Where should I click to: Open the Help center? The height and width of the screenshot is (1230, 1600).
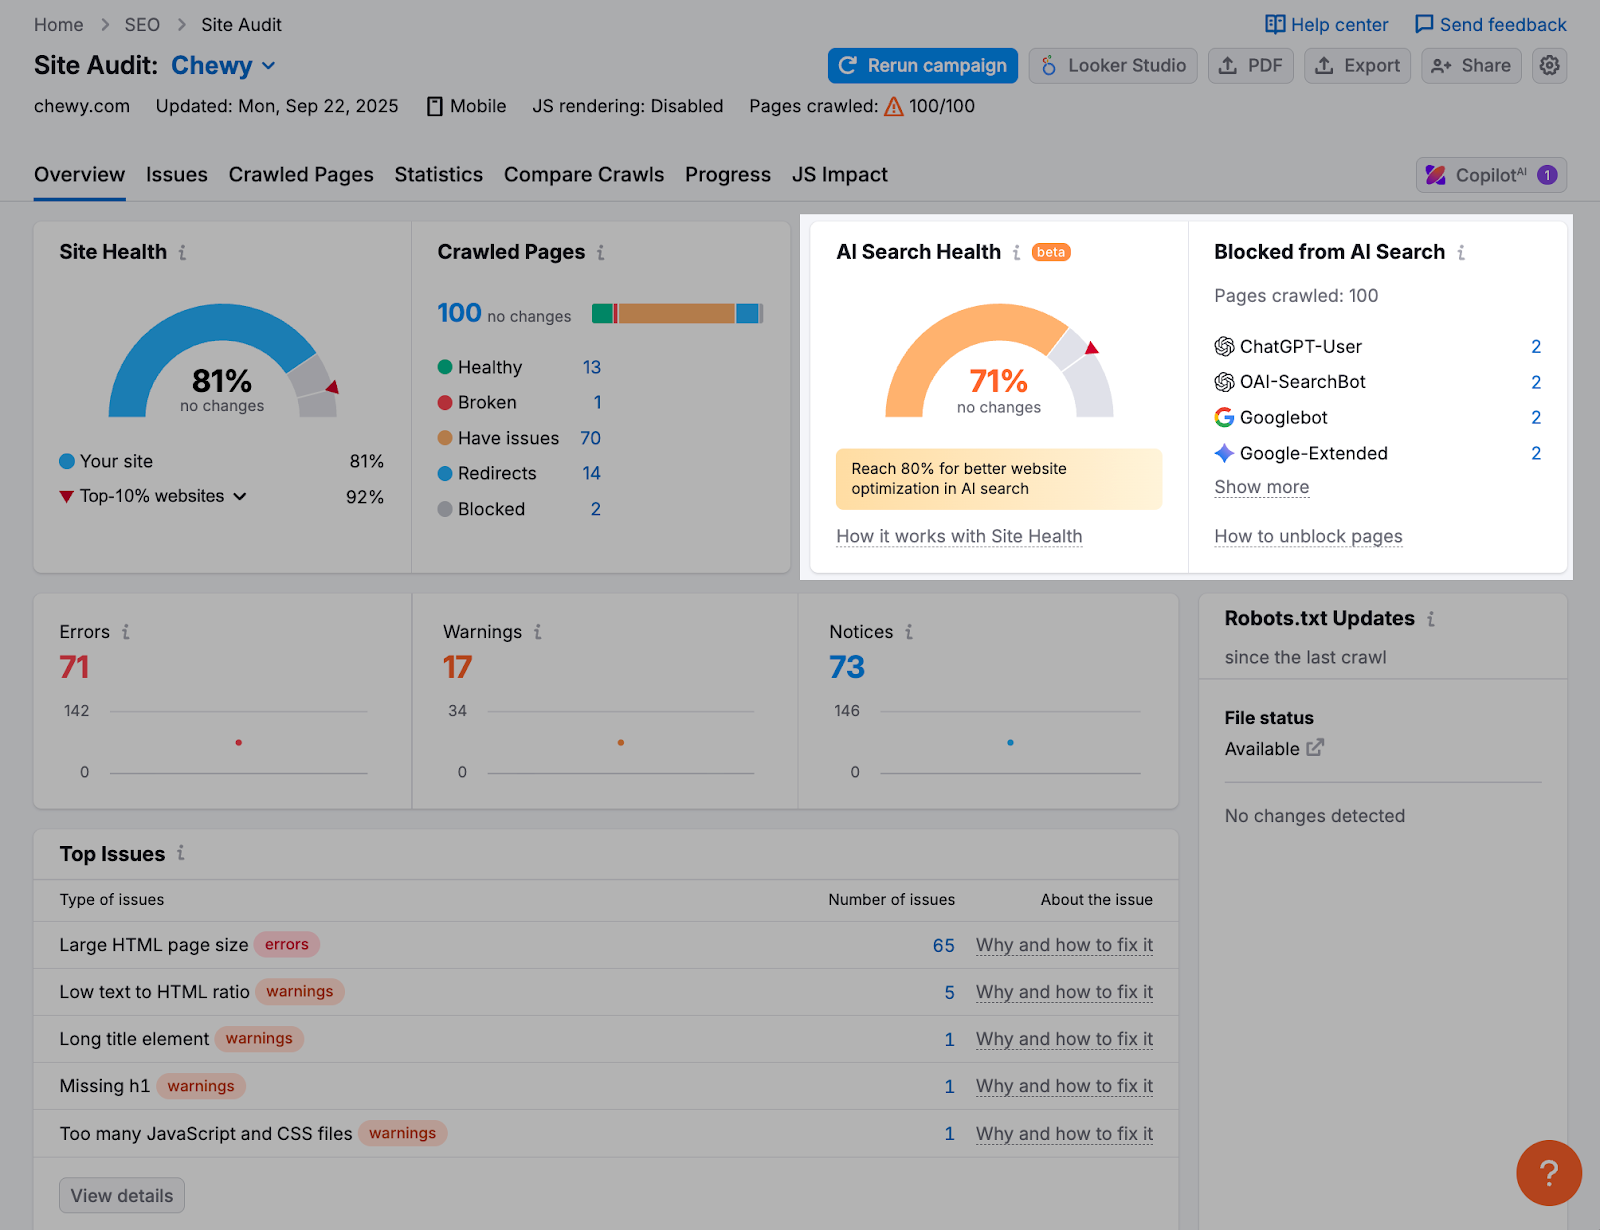click(x=1325, y=24)
